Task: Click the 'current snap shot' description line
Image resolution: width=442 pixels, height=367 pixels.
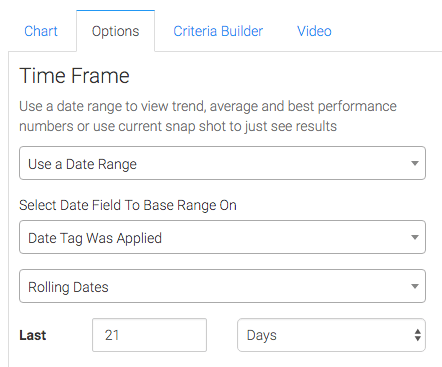Action: click(178, 126)
